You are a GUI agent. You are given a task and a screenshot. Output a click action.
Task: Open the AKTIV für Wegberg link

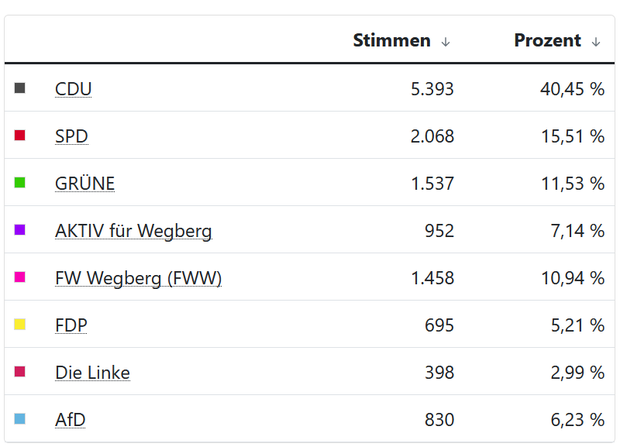(133, 231)
